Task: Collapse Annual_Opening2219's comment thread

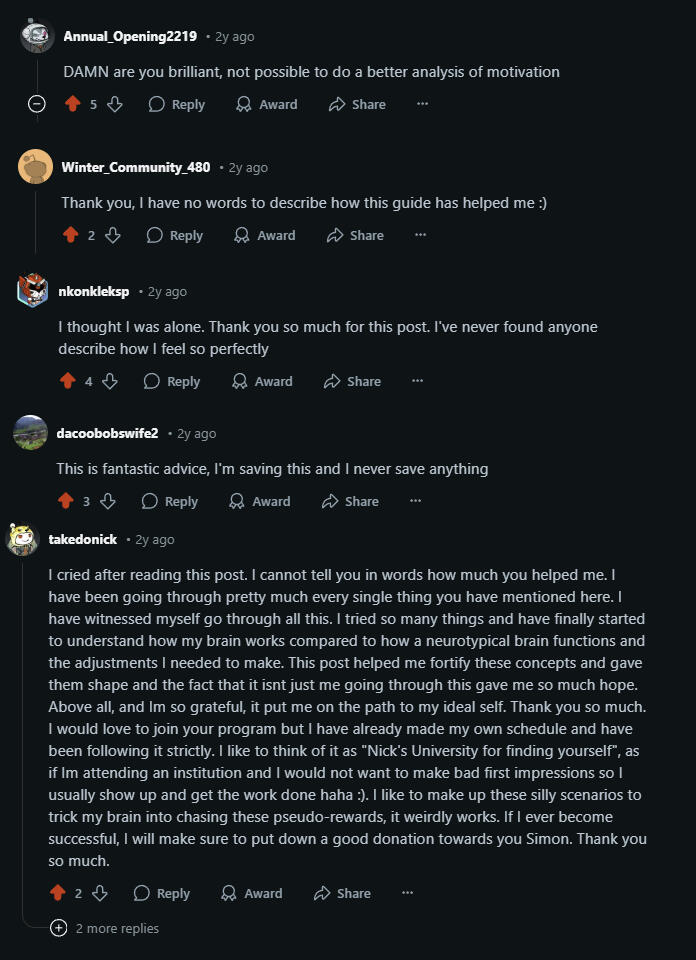Action: (37, 104)
